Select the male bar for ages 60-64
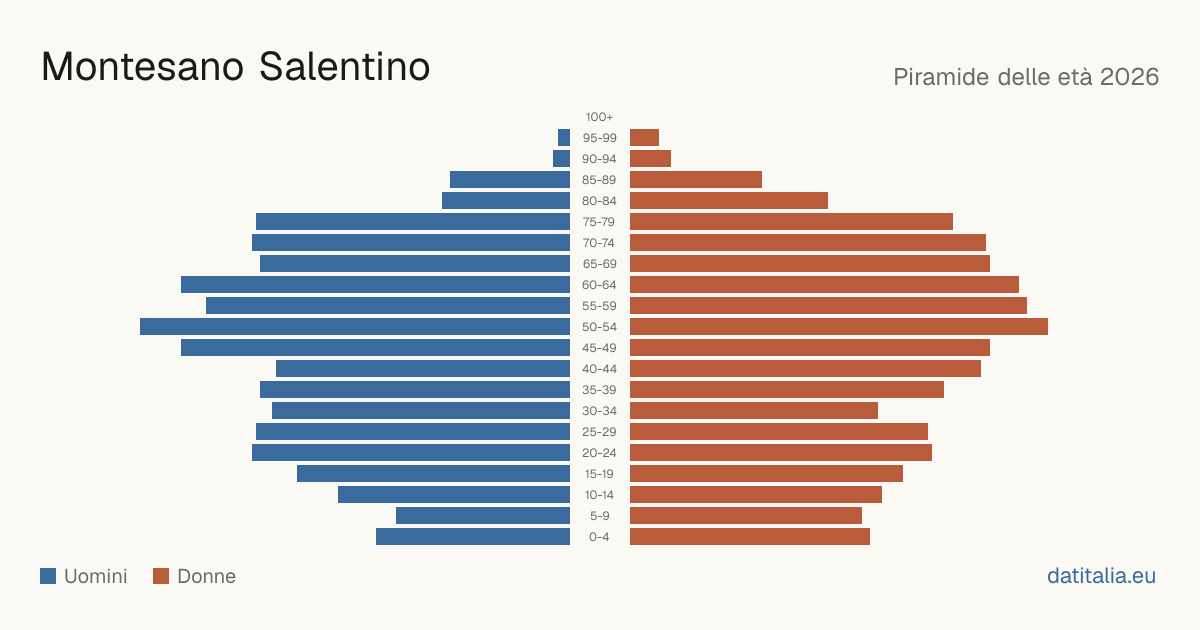Viewport: 1200px width, 630px height. pos(375,284)
